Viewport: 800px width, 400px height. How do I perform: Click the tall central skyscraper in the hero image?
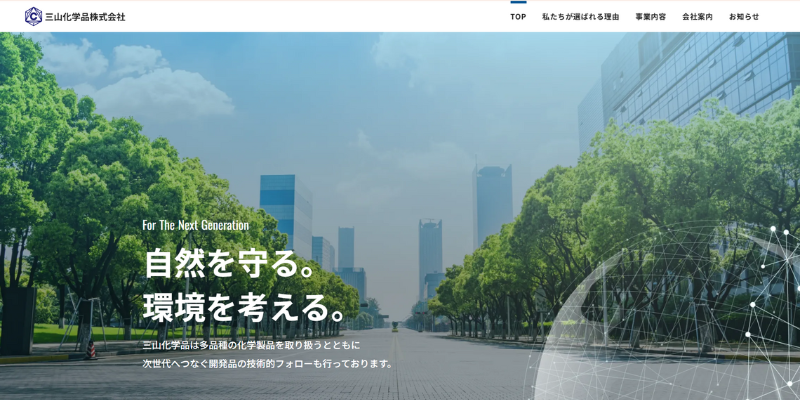click(x=492, y=205)
